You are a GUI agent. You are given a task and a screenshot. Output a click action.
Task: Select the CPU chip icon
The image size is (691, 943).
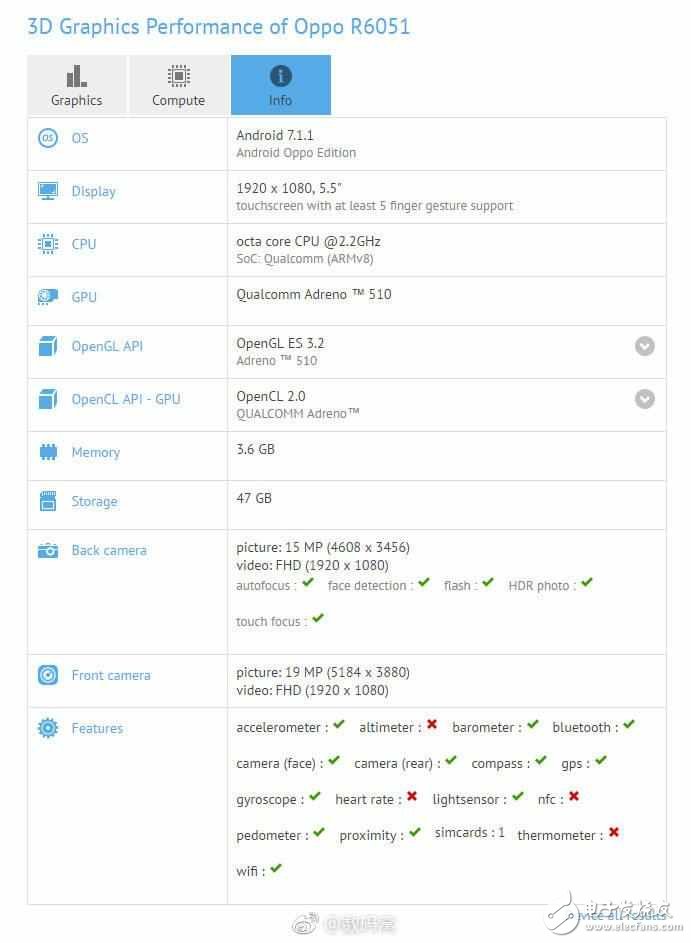[48, 243]
